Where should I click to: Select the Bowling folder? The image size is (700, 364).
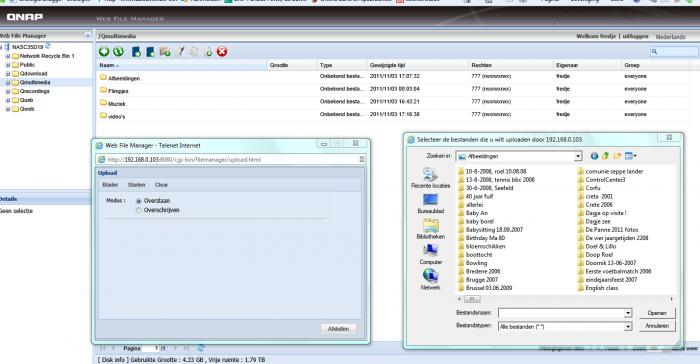[473, 263]
